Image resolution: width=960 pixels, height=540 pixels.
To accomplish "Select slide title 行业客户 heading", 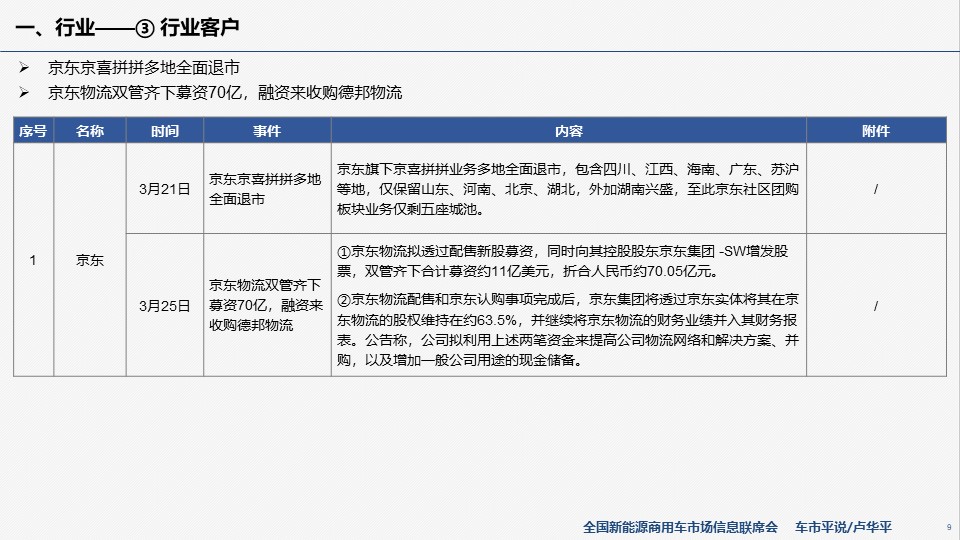I will coord(127,27).
